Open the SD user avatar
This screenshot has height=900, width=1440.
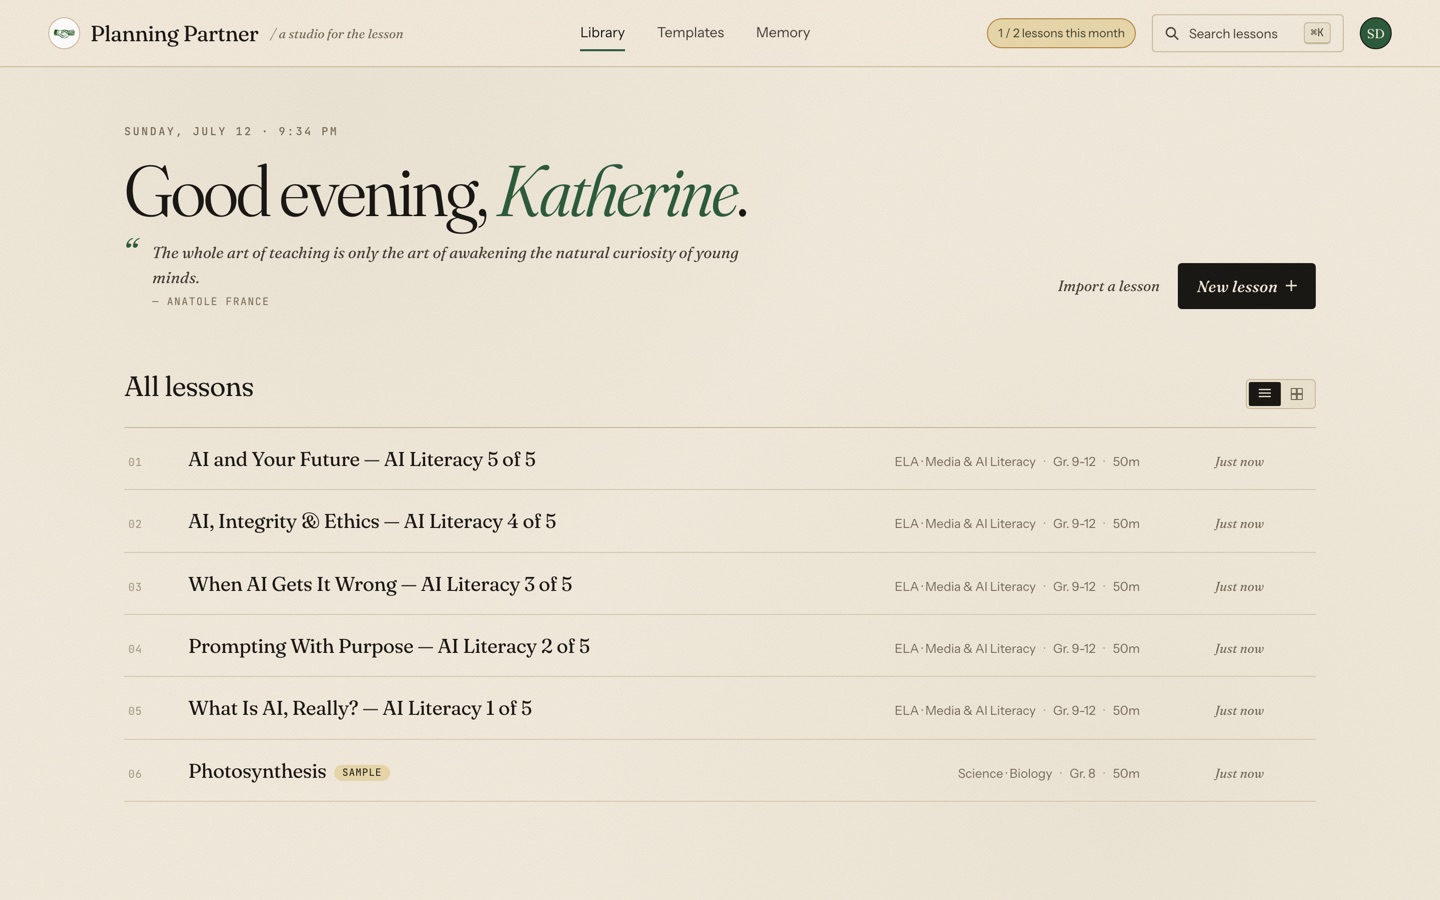click(x=1375, y=33)
